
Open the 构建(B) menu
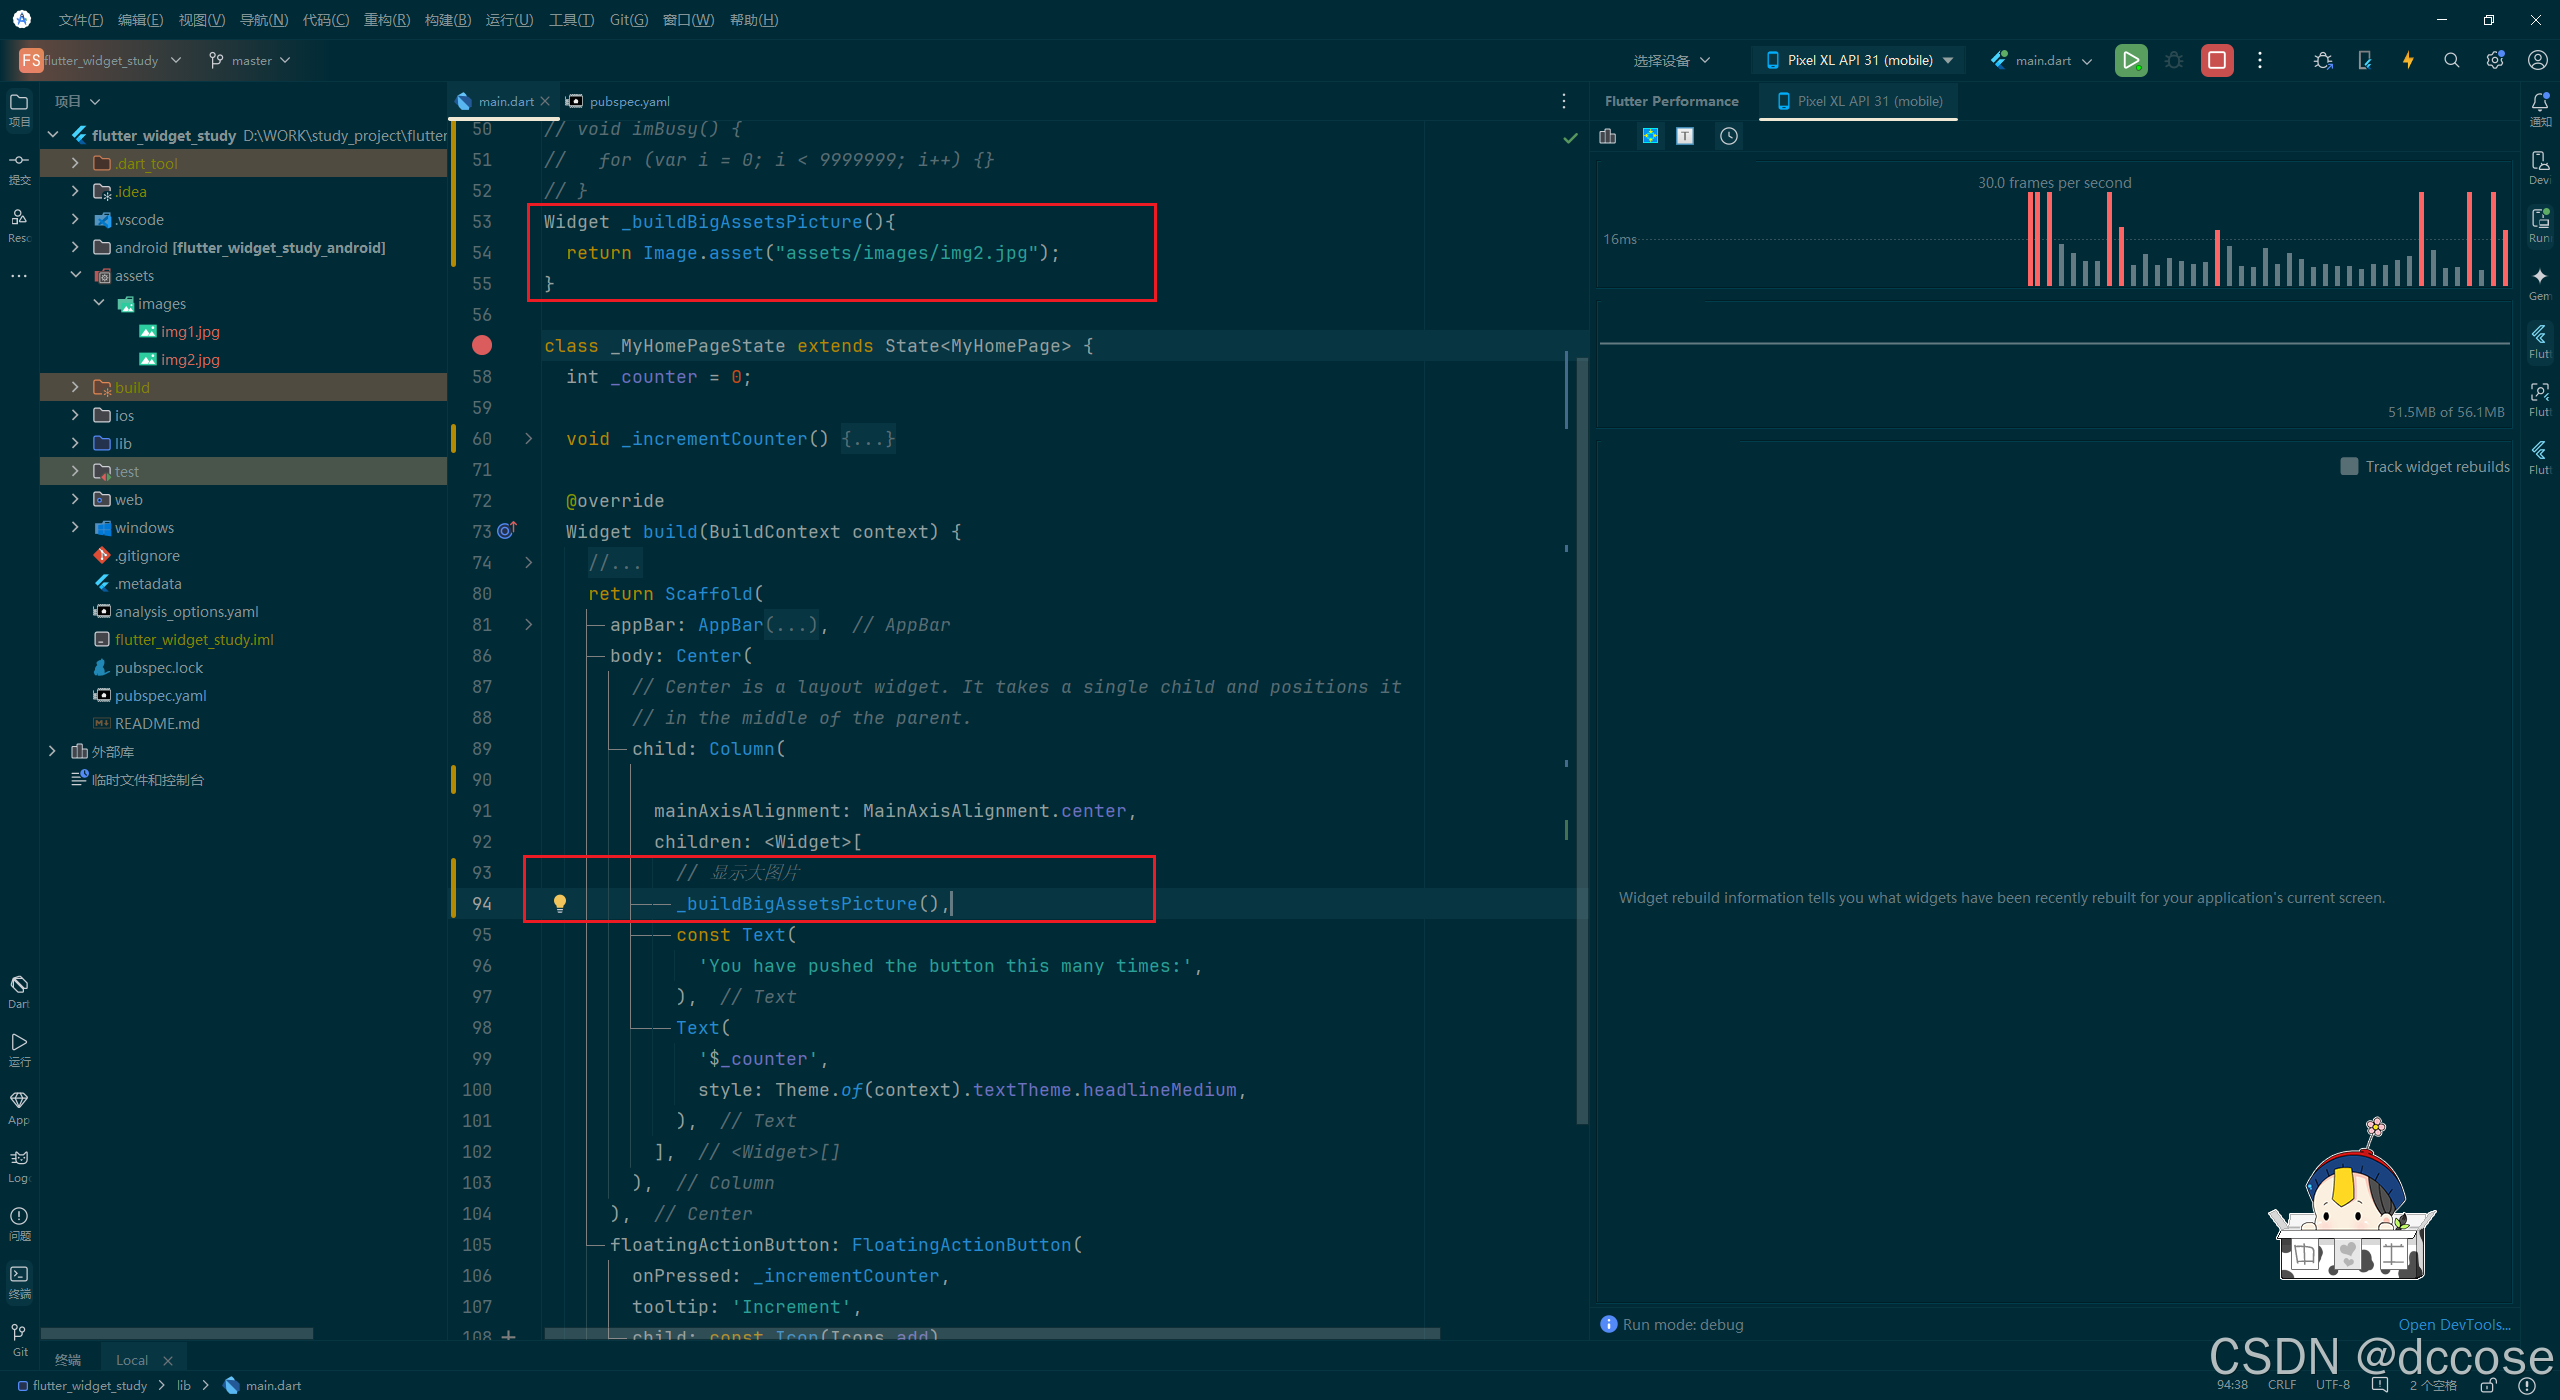point(447,20)
